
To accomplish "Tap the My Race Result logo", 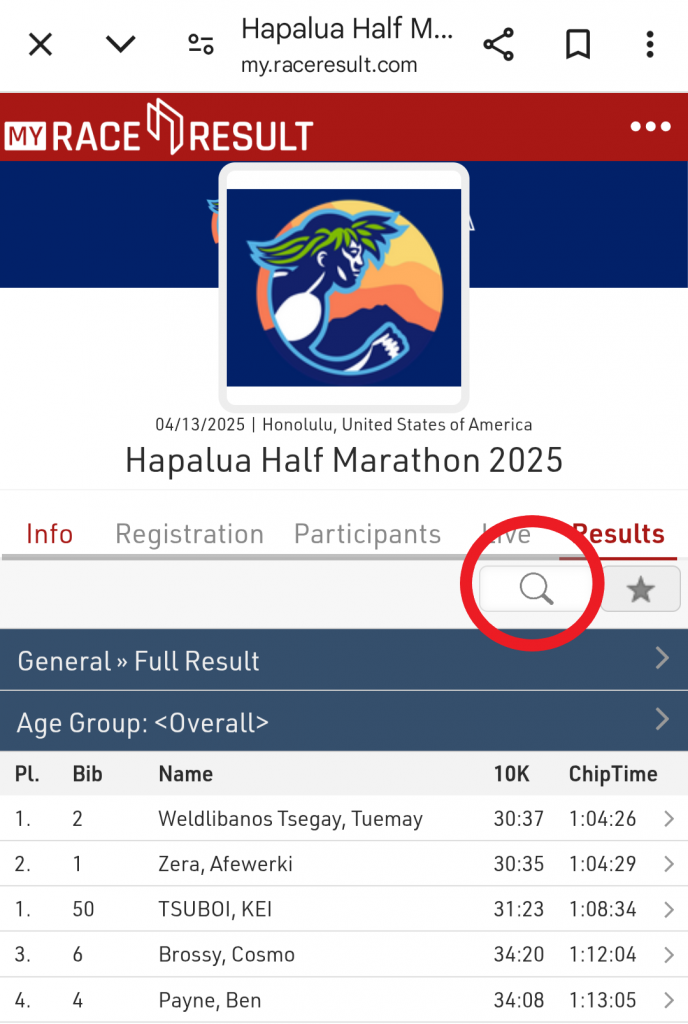I will [159, 128].
